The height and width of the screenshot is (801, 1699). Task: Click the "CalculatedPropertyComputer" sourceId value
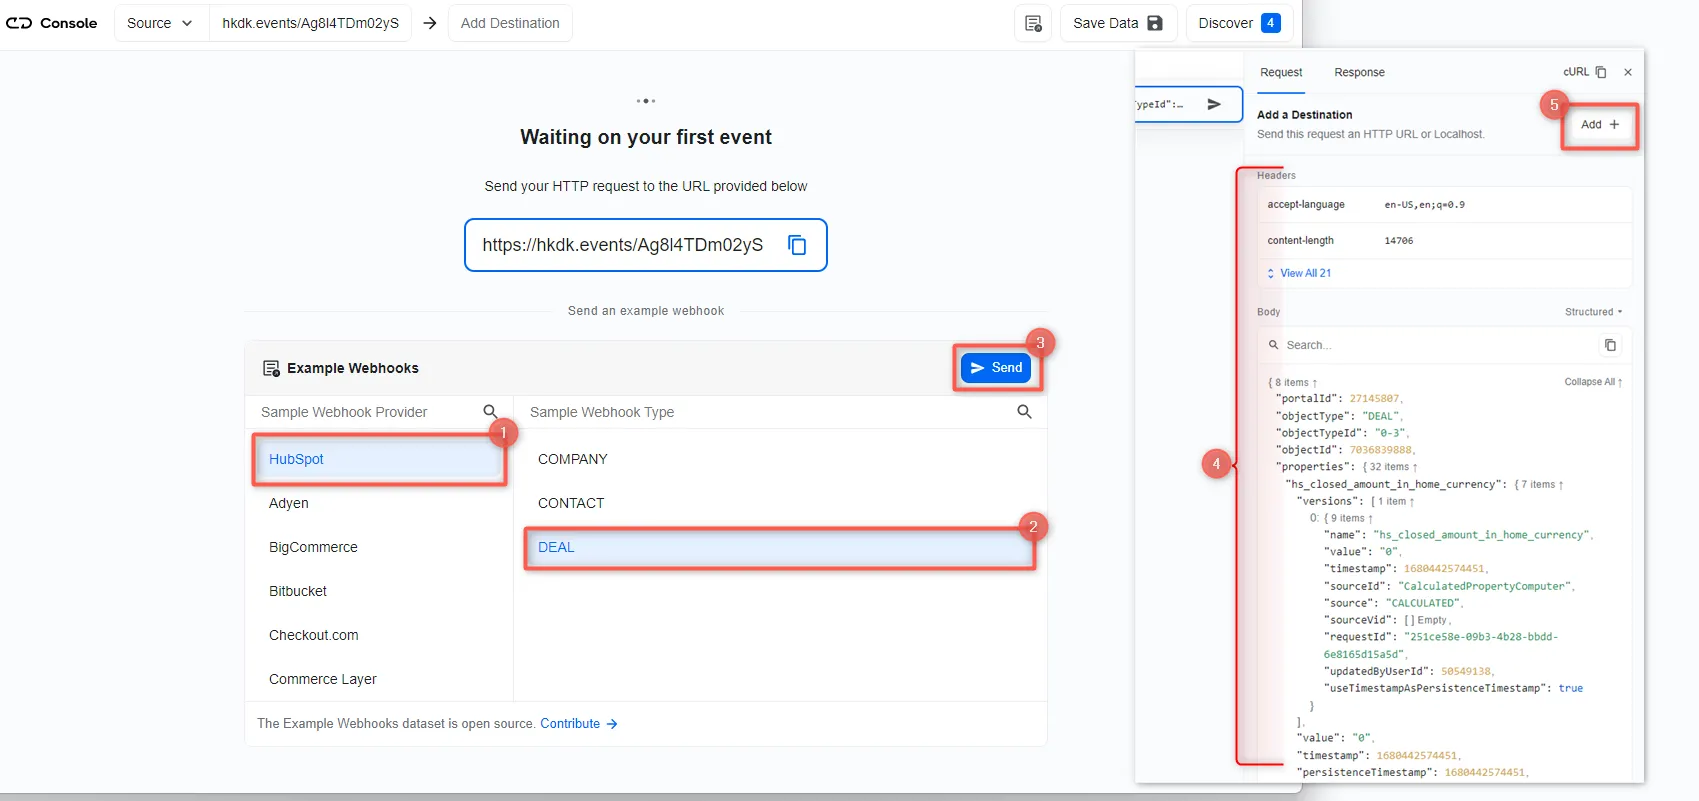coord(1485,587)
